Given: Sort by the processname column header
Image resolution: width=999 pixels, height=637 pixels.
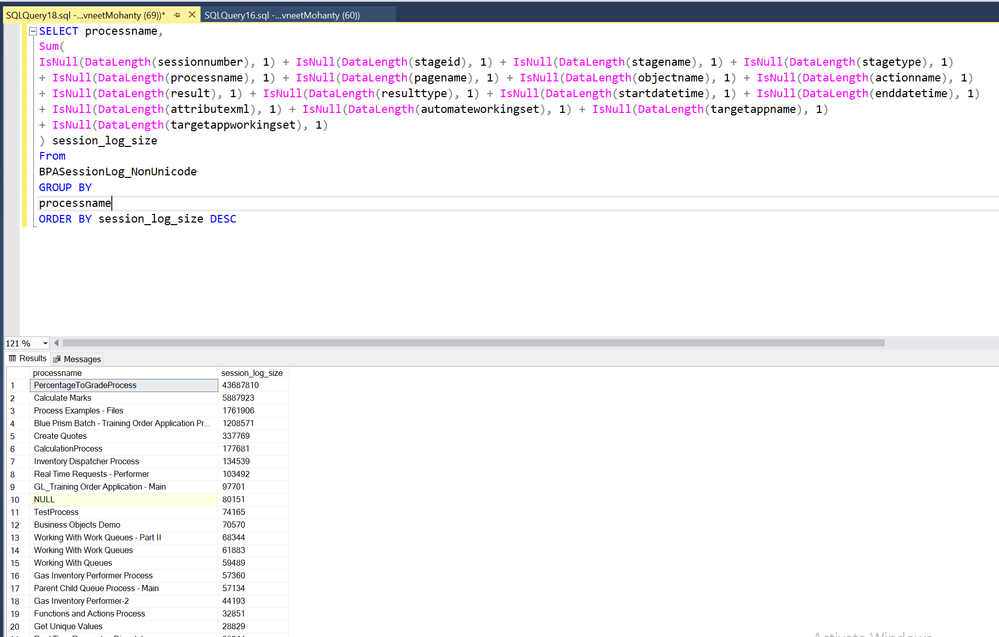Looking at the screenshot, I should point(124,373).
